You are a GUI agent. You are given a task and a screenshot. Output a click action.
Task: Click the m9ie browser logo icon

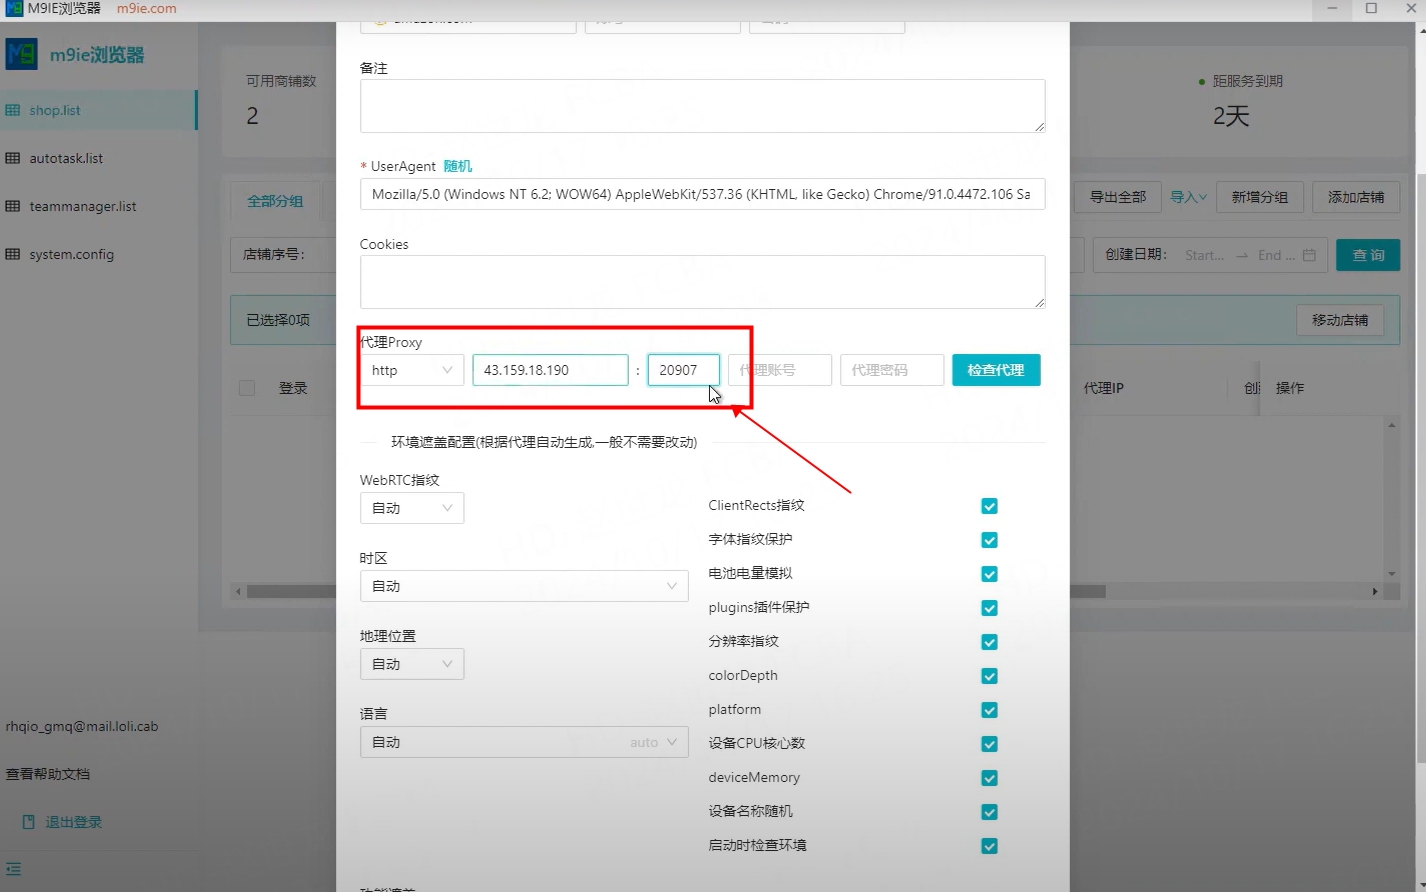(22, 54)
